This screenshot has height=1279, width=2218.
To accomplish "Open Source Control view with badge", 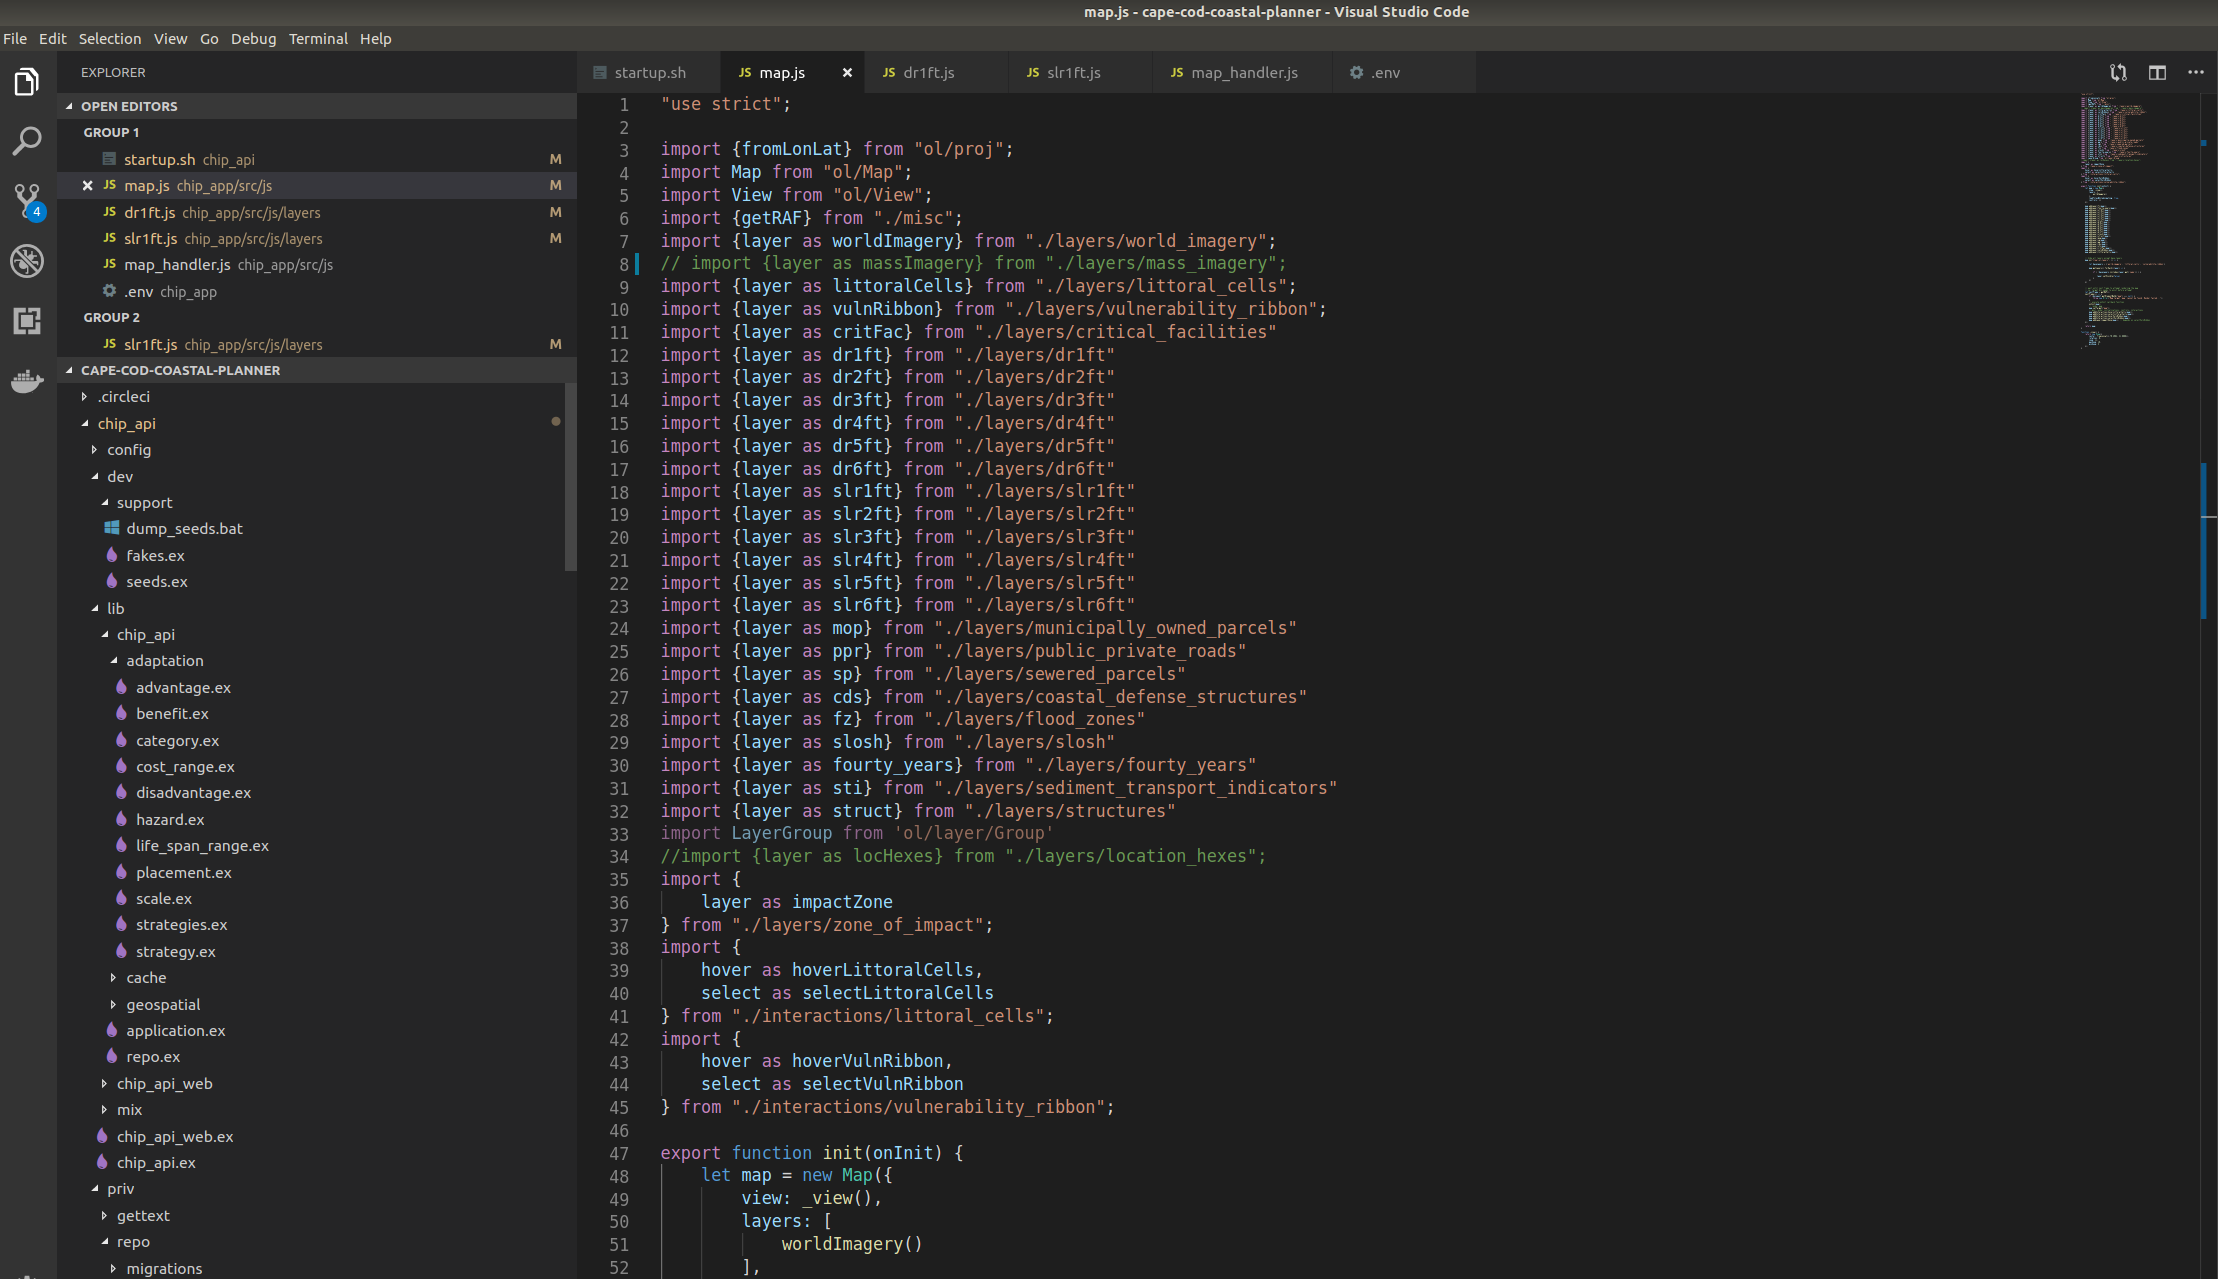I will point(27,200).
